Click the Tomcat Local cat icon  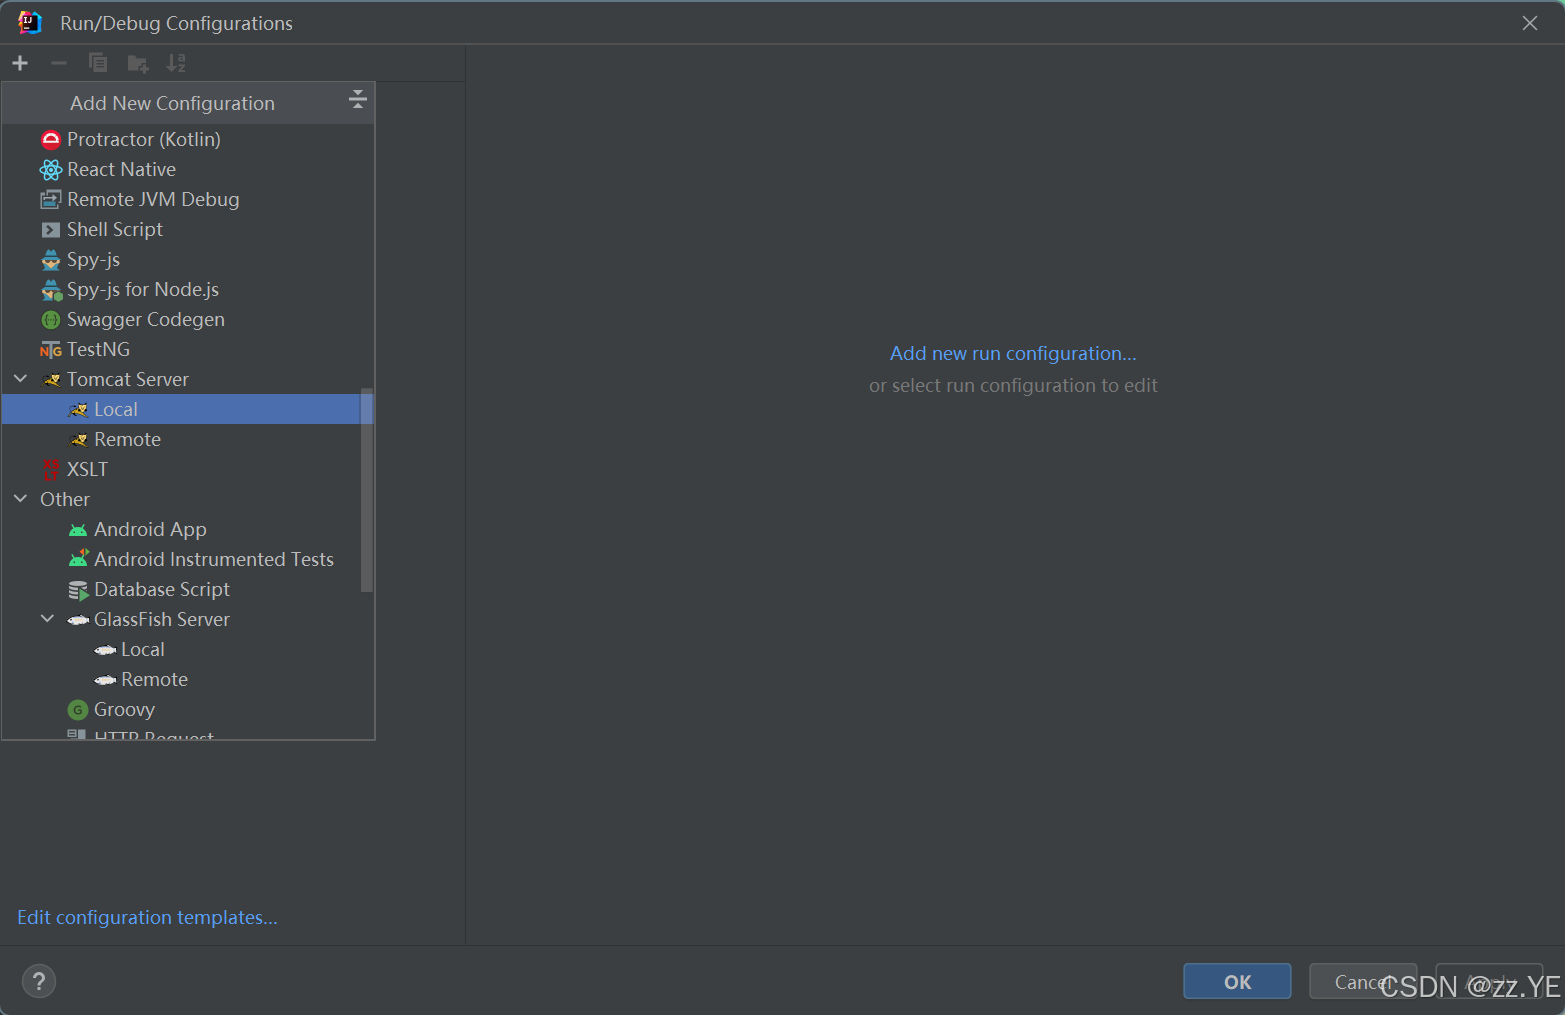pyautogui.click(x=79, y=410)
